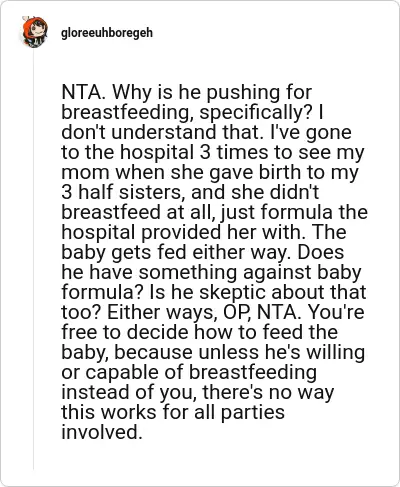This screenshot has width=400, height=487.
Task: Click the phrase 'he have something against baby'
Action: [211, 272]
